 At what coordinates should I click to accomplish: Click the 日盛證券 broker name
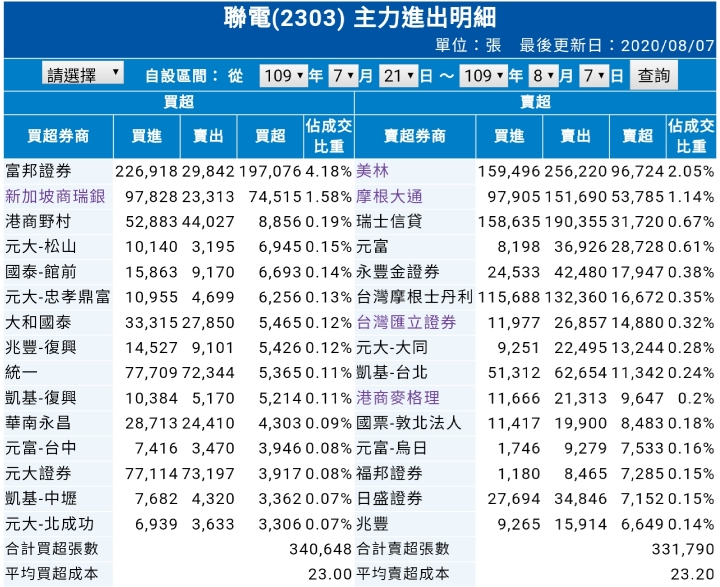[389, 498]
